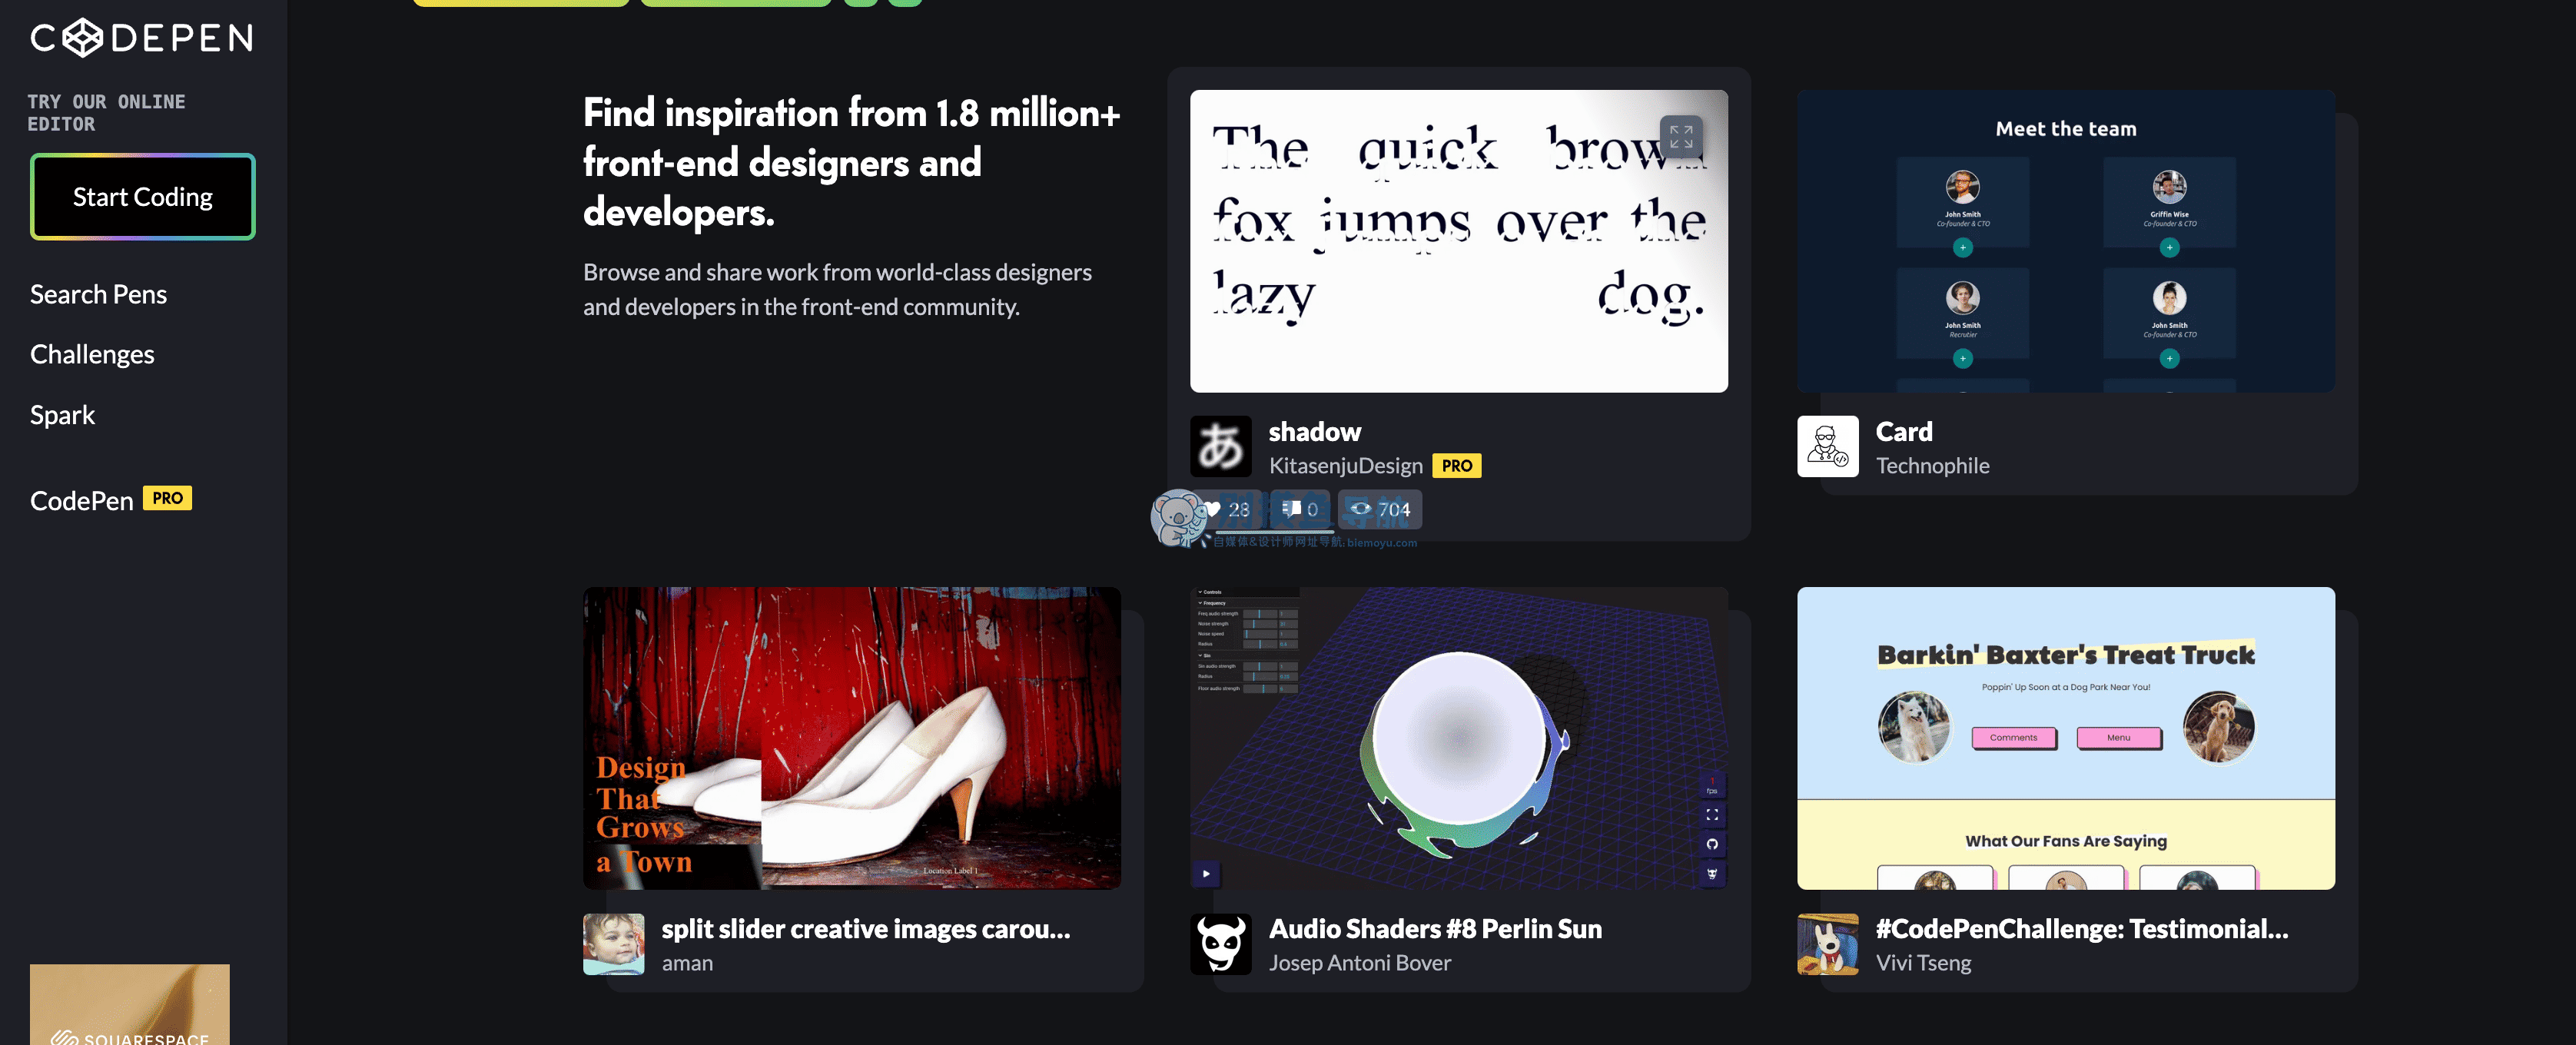Visit the Technophile author profile

coord(1932,466)
